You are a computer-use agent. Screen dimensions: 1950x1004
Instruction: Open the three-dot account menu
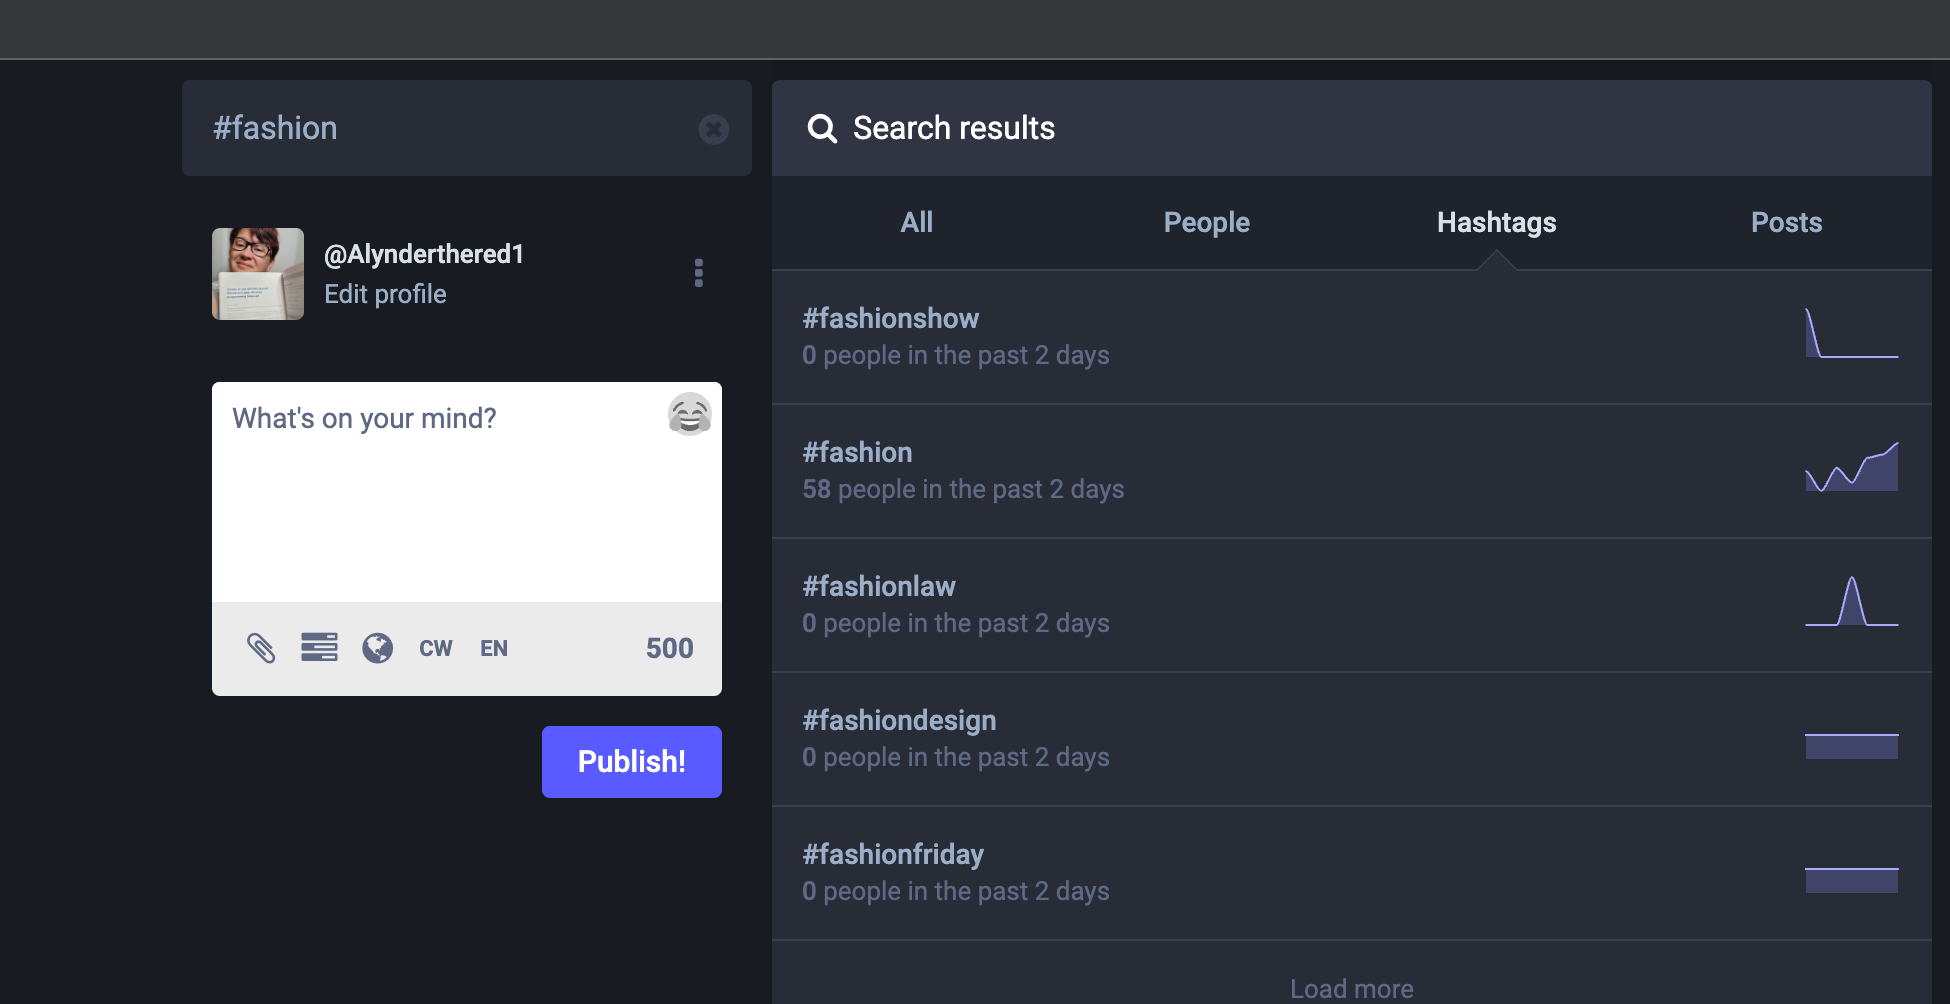tap(698, 273)
